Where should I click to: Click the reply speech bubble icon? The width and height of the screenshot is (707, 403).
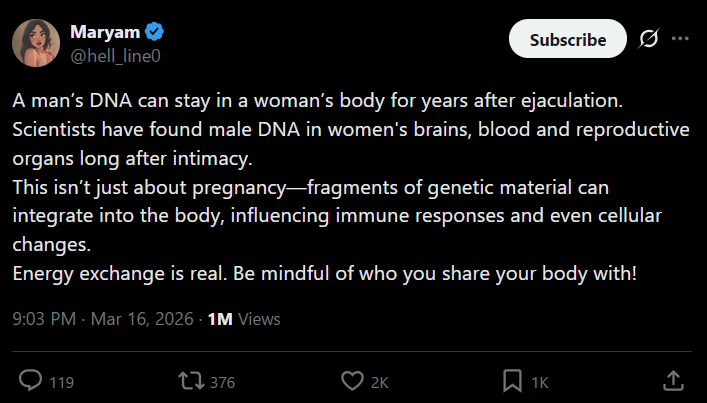32,380
